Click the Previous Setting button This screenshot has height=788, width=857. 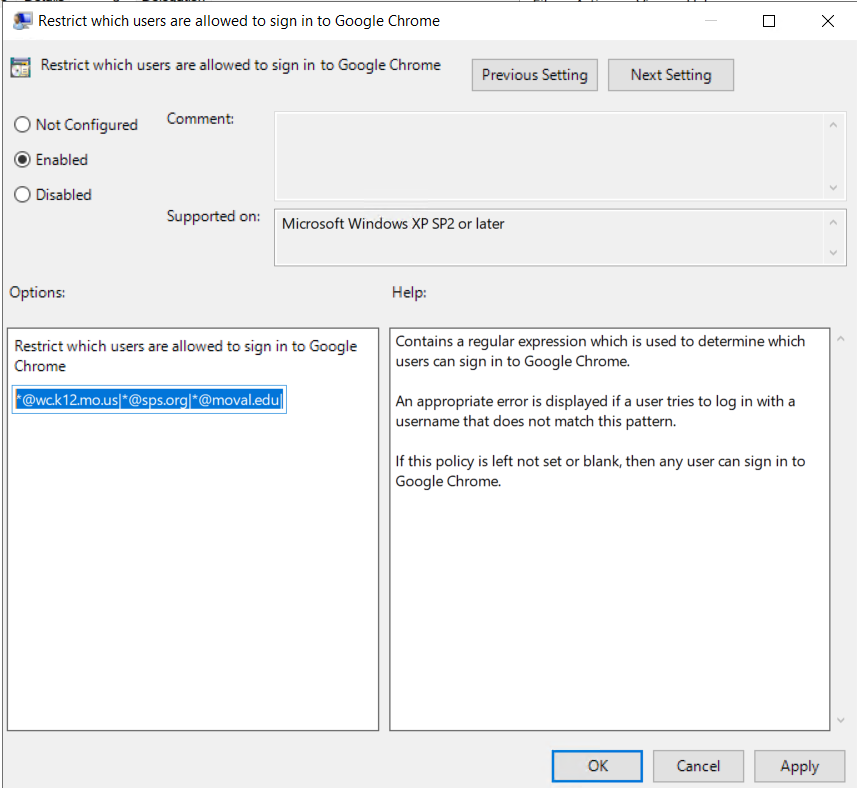pyautogui.click(x=534, y=74)
